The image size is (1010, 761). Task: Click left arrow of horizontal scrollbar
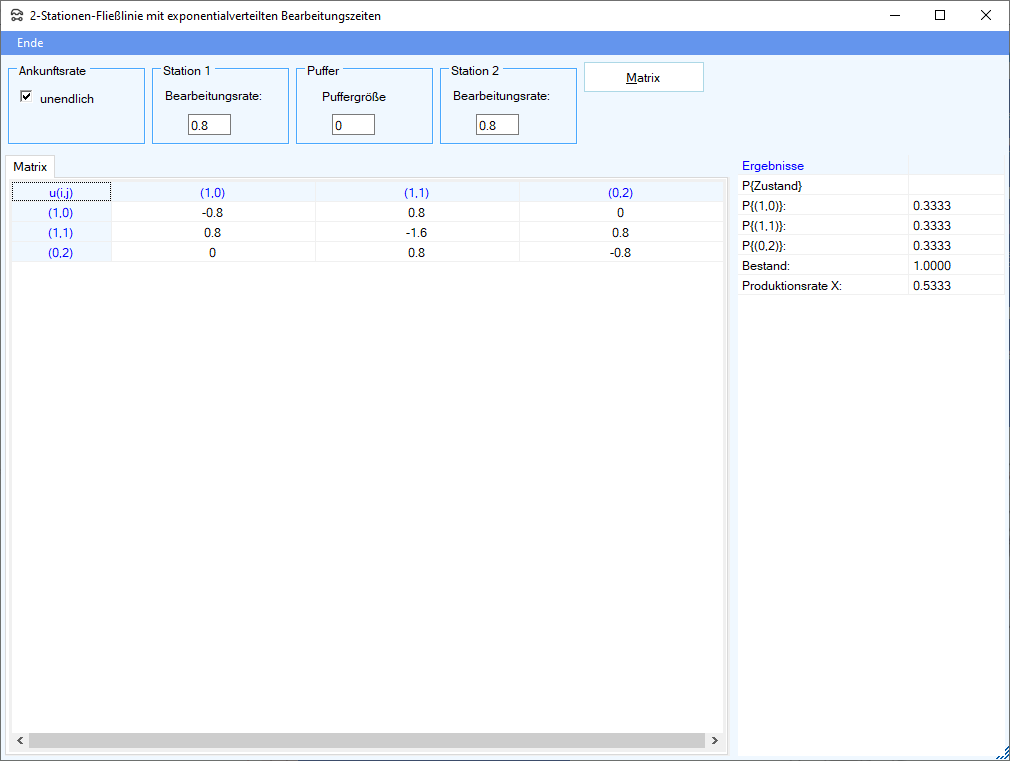click(19, 741)
